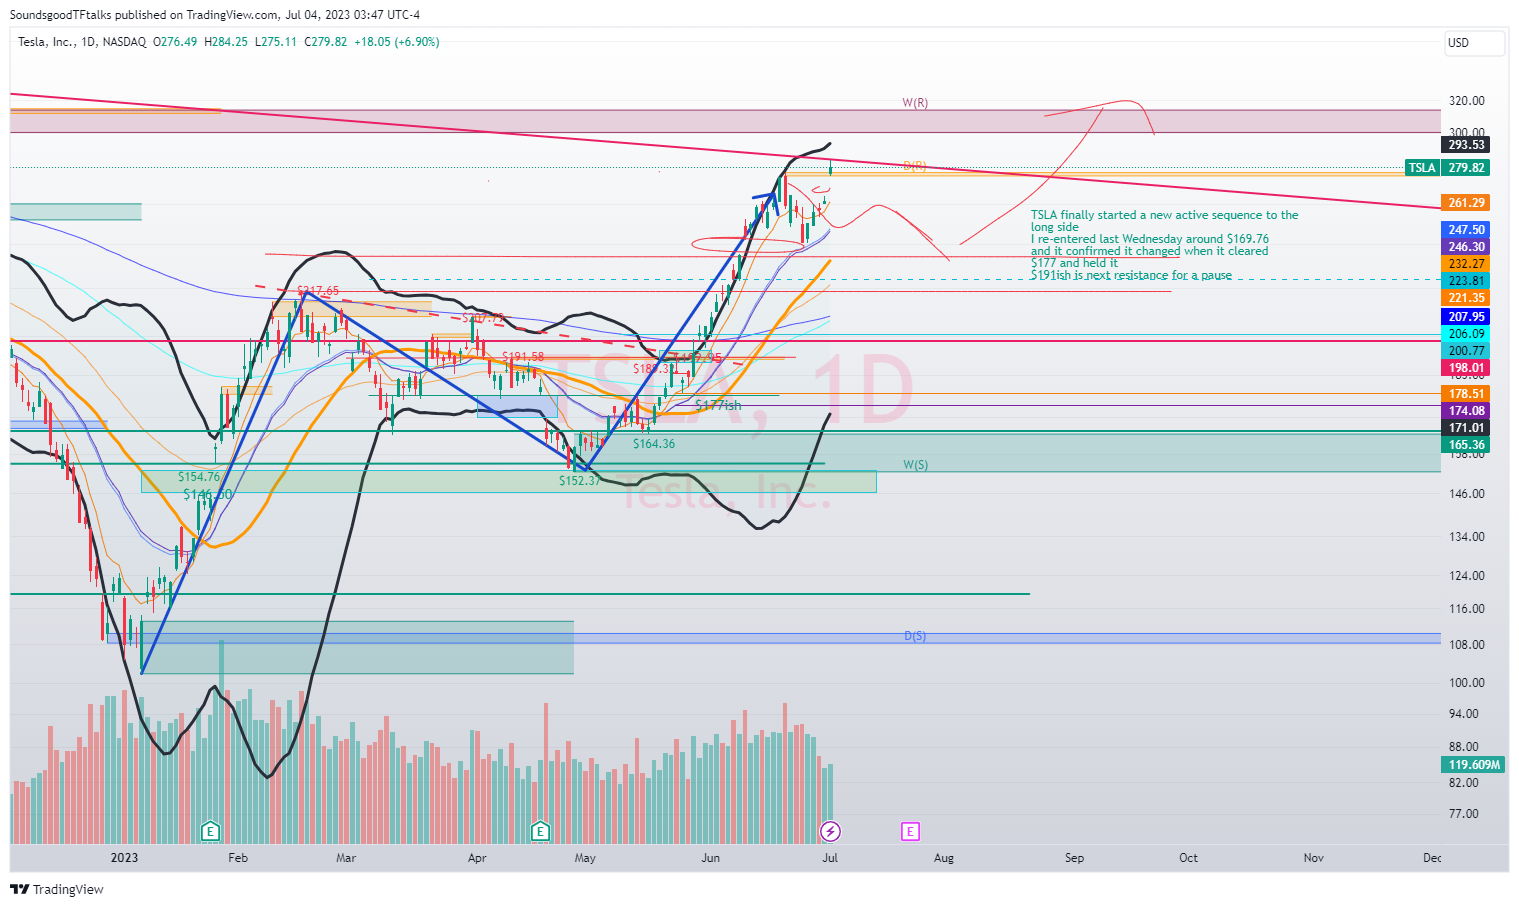Click the Sep label on time axis
Screen dimensions: 1519x907
click(1074, 858)
